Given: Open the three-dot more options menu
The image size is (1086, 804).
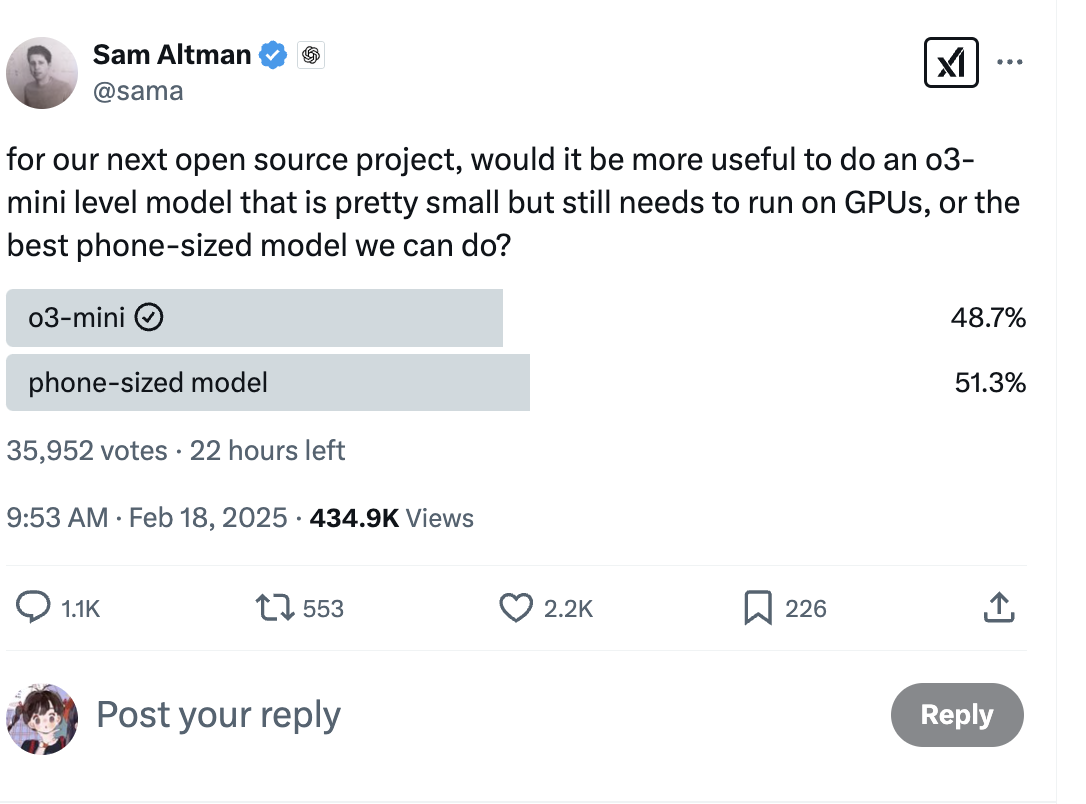Looking at the screenshot, I should coord(1010,62).
